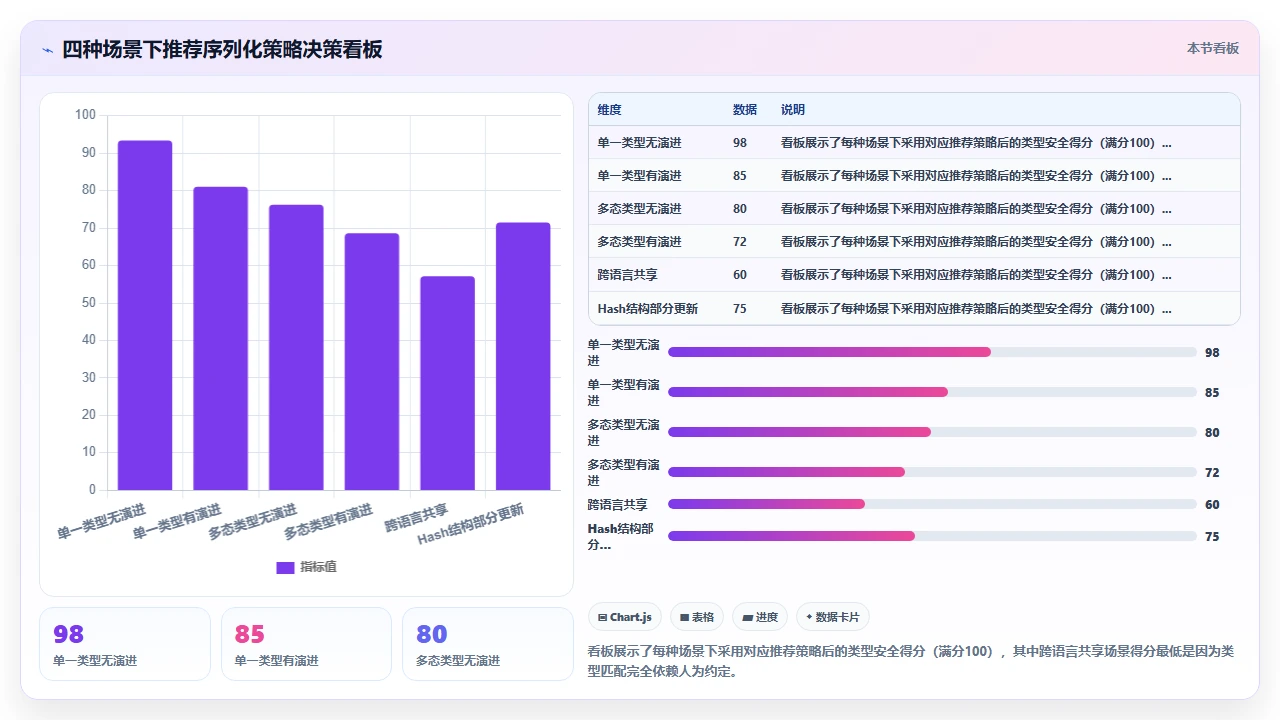The image size is (1280, 720).
Task: Click the 跨语言共享 chart bar
Action: pos(447,383)
